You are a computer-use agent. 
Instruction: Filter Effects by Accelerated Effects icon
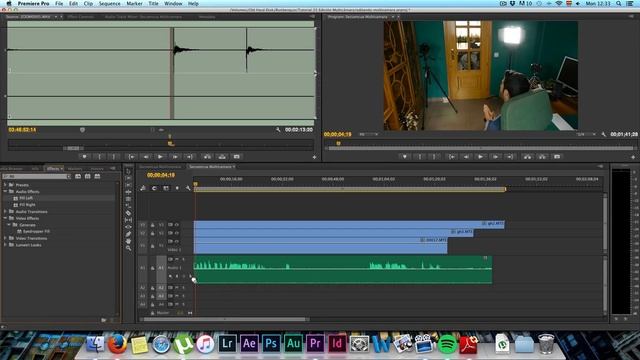coord(78,176)
